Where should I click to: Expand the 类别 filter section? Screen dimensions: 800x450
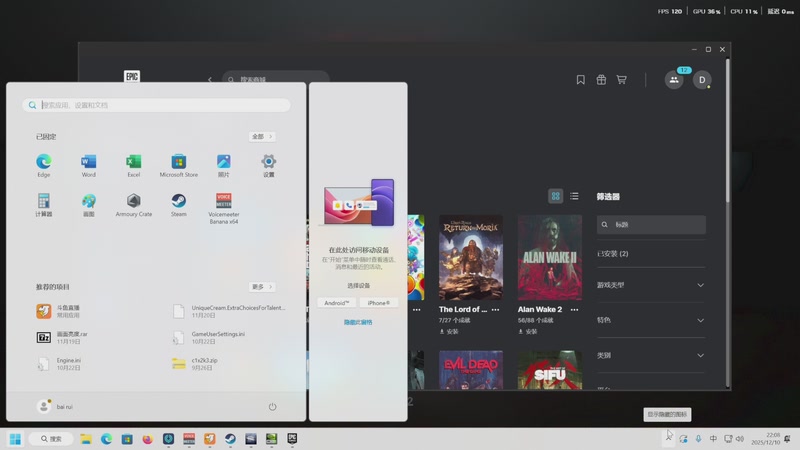click(x=651, y=356)
